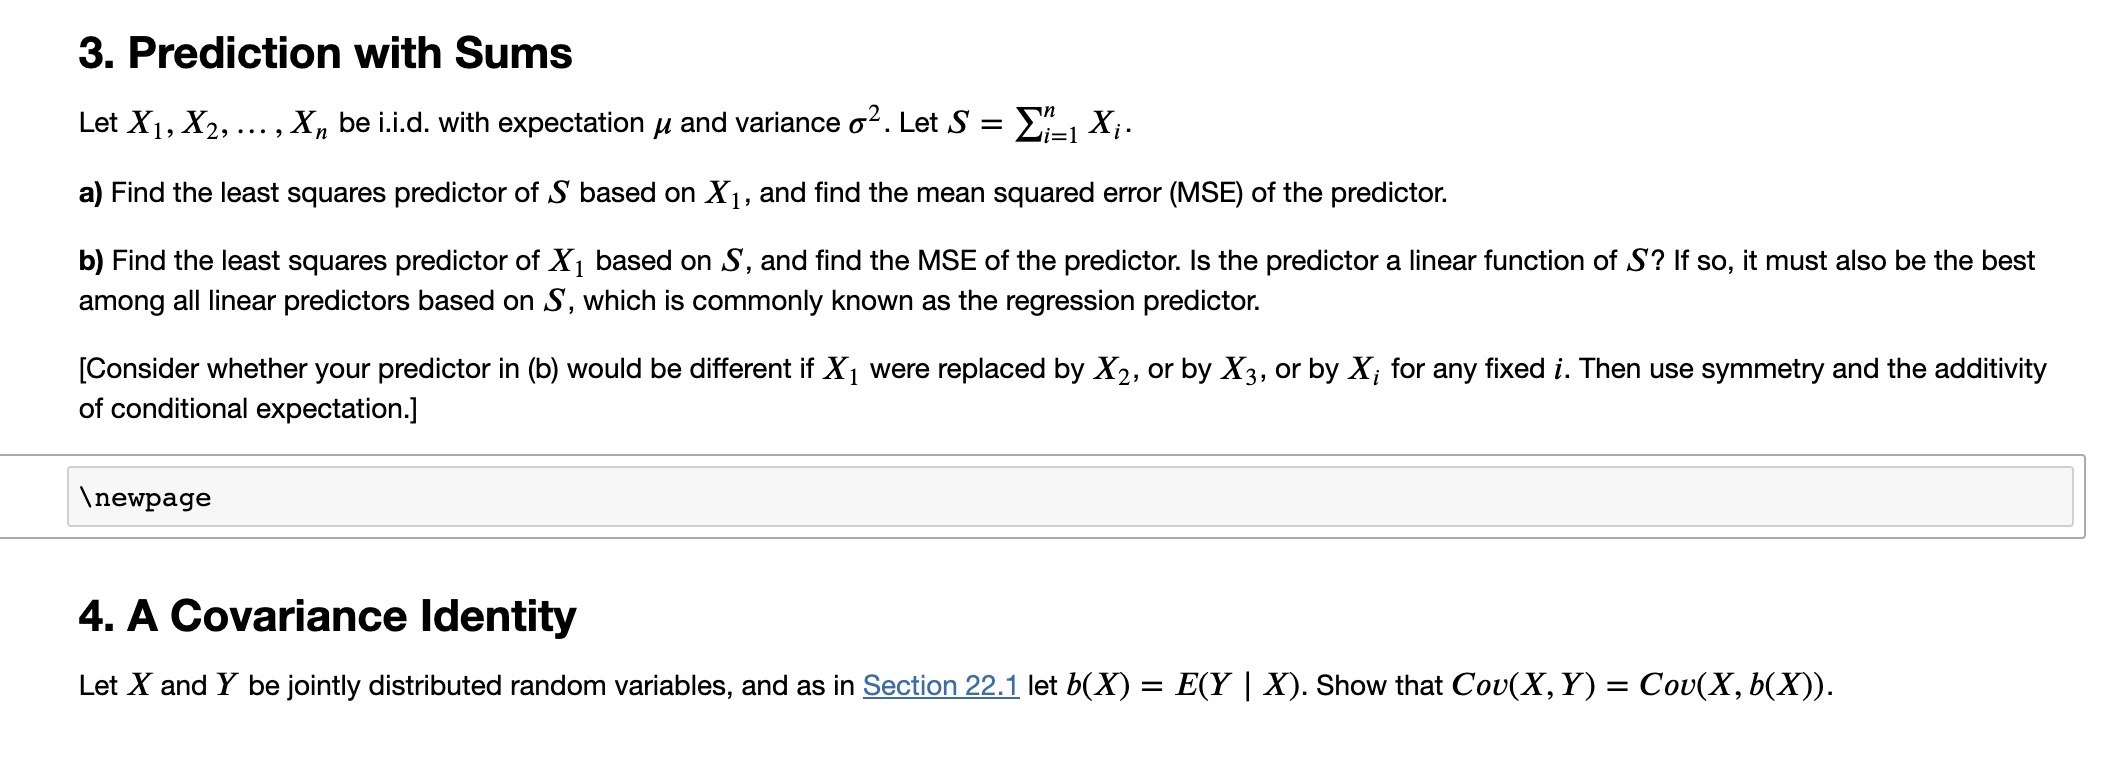Select the "4. A Covariance Identity" heading

coord(327,616)
